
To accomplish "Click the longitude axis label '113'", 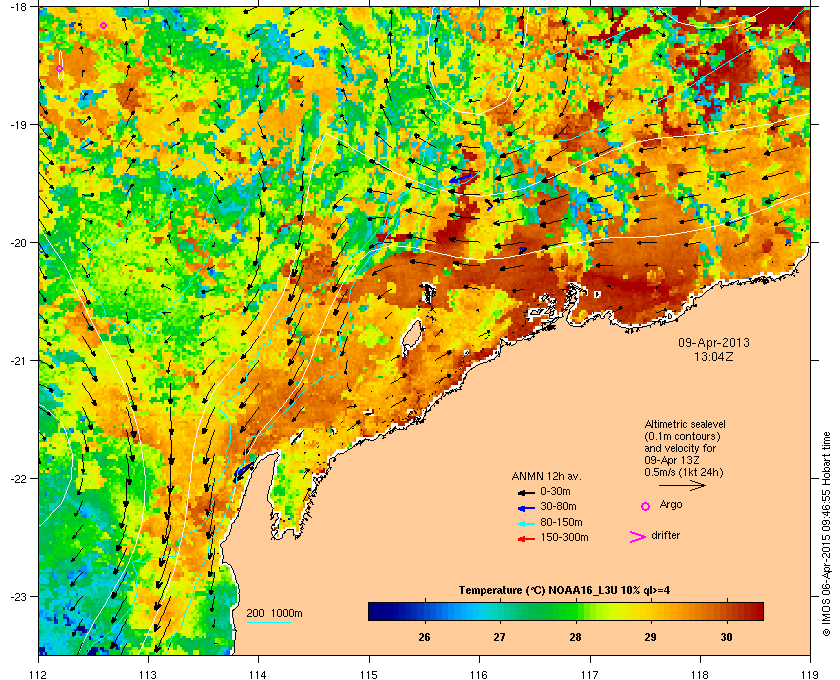I will click(148, 674).
